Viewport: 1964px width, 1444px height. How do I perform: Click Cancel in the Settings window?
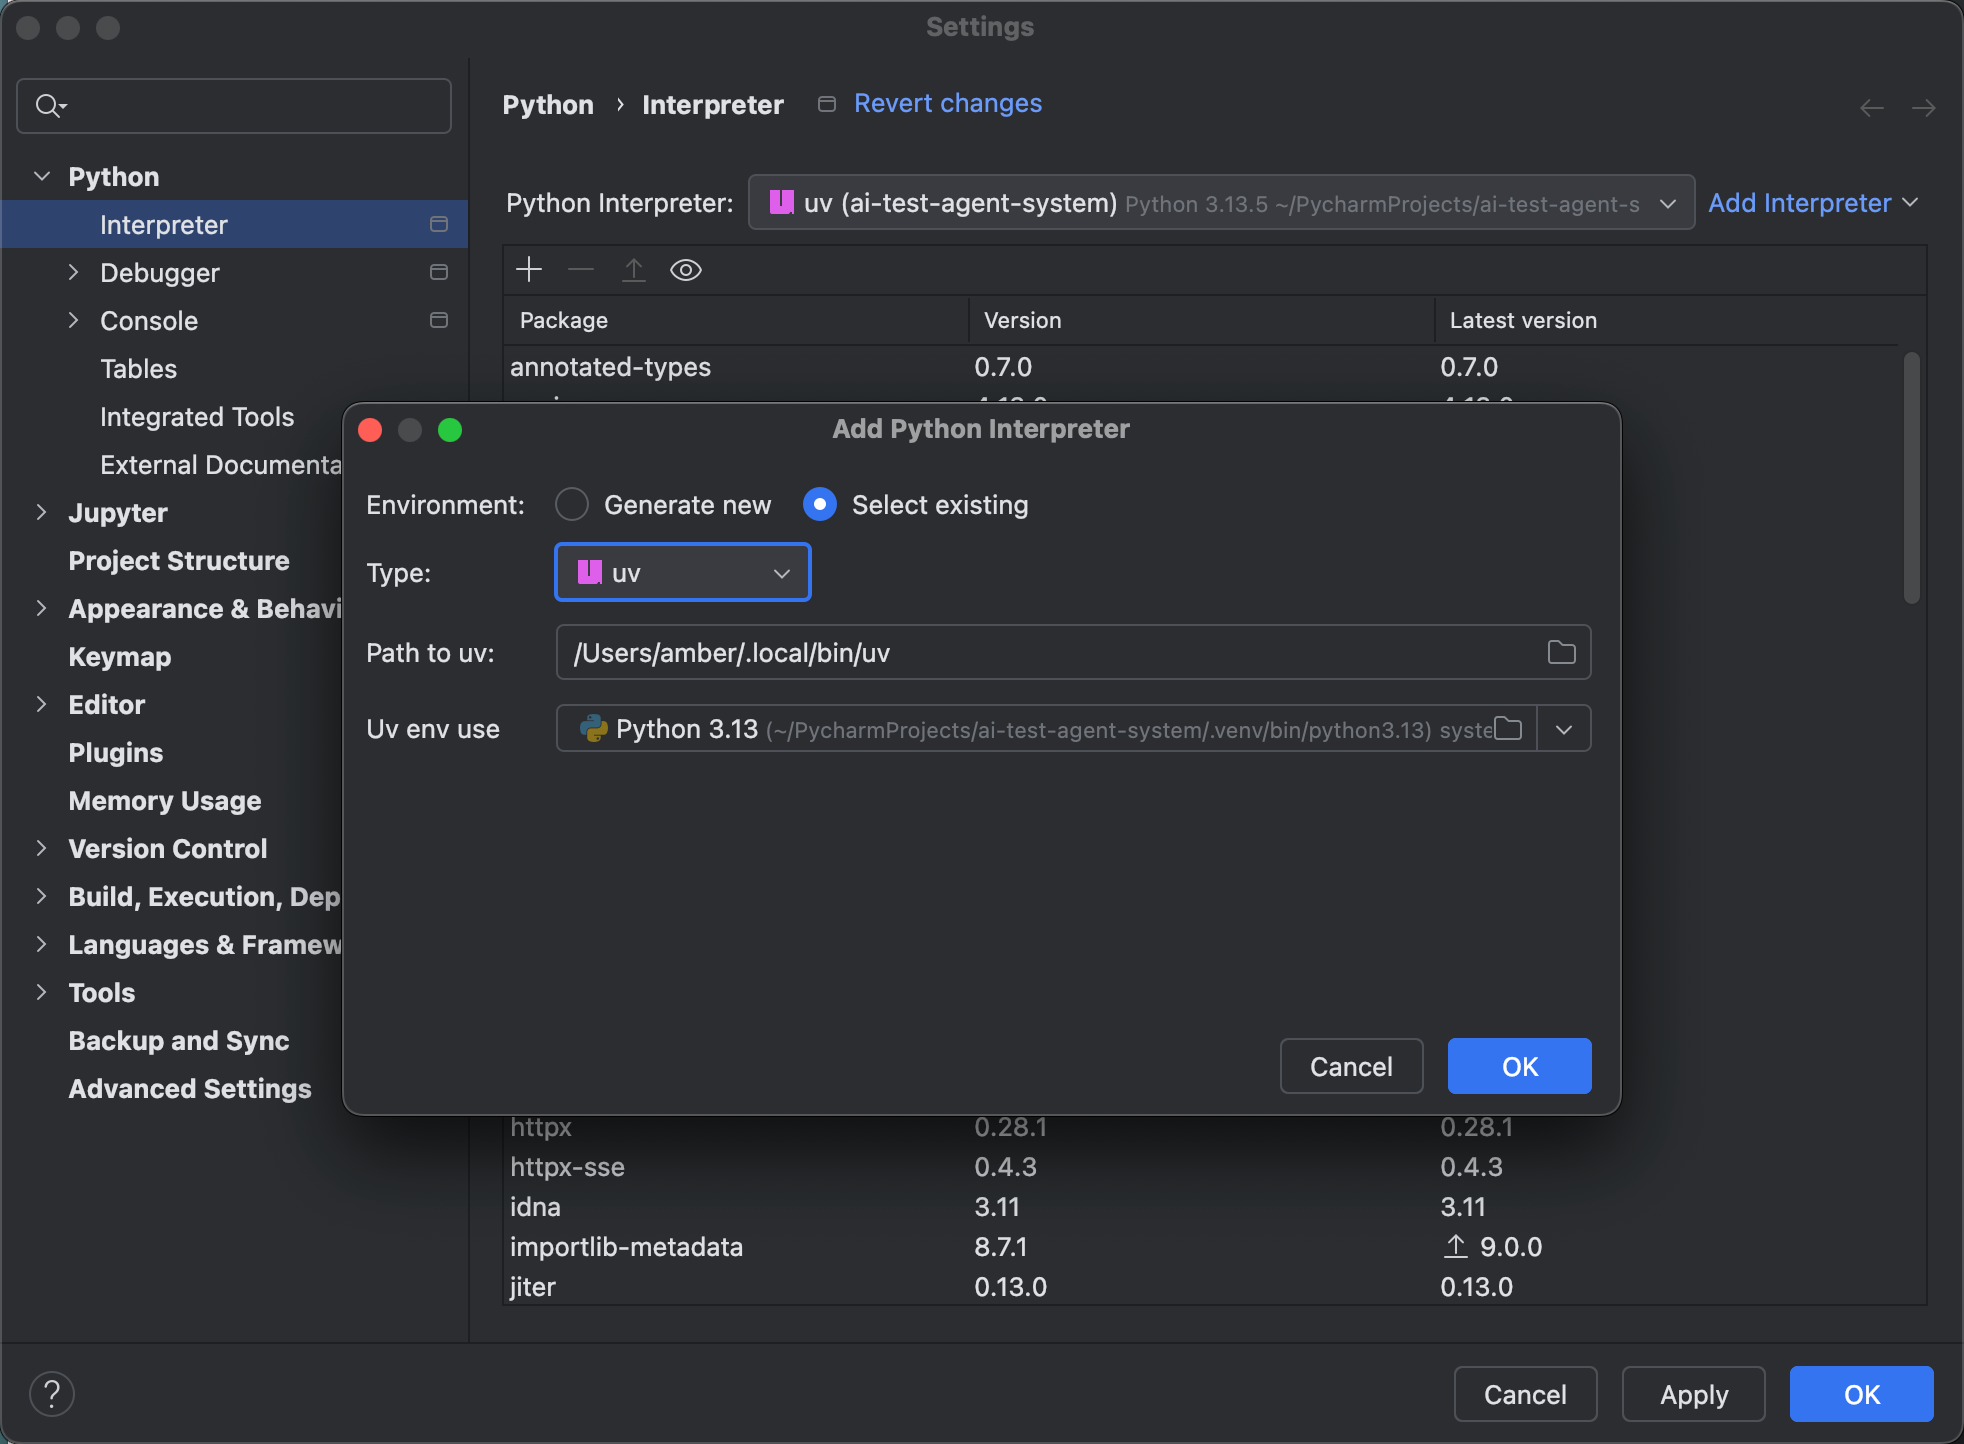[x=1525, y=1394]
